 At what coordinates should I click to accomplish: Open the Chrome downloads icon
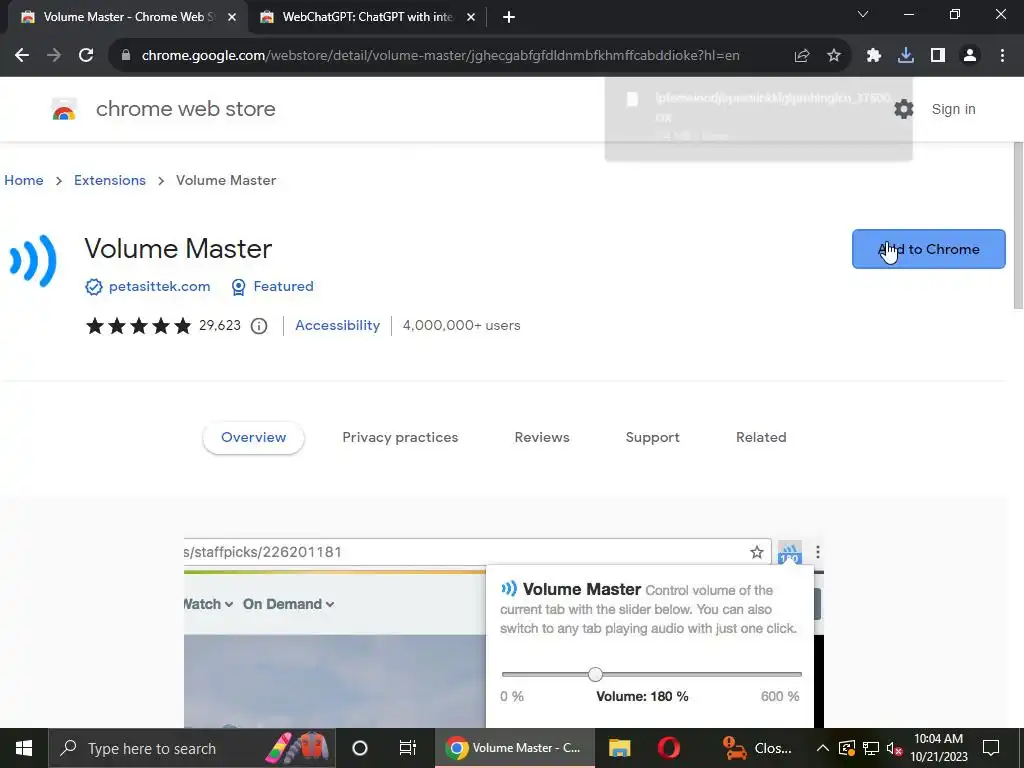coord(906,56)
